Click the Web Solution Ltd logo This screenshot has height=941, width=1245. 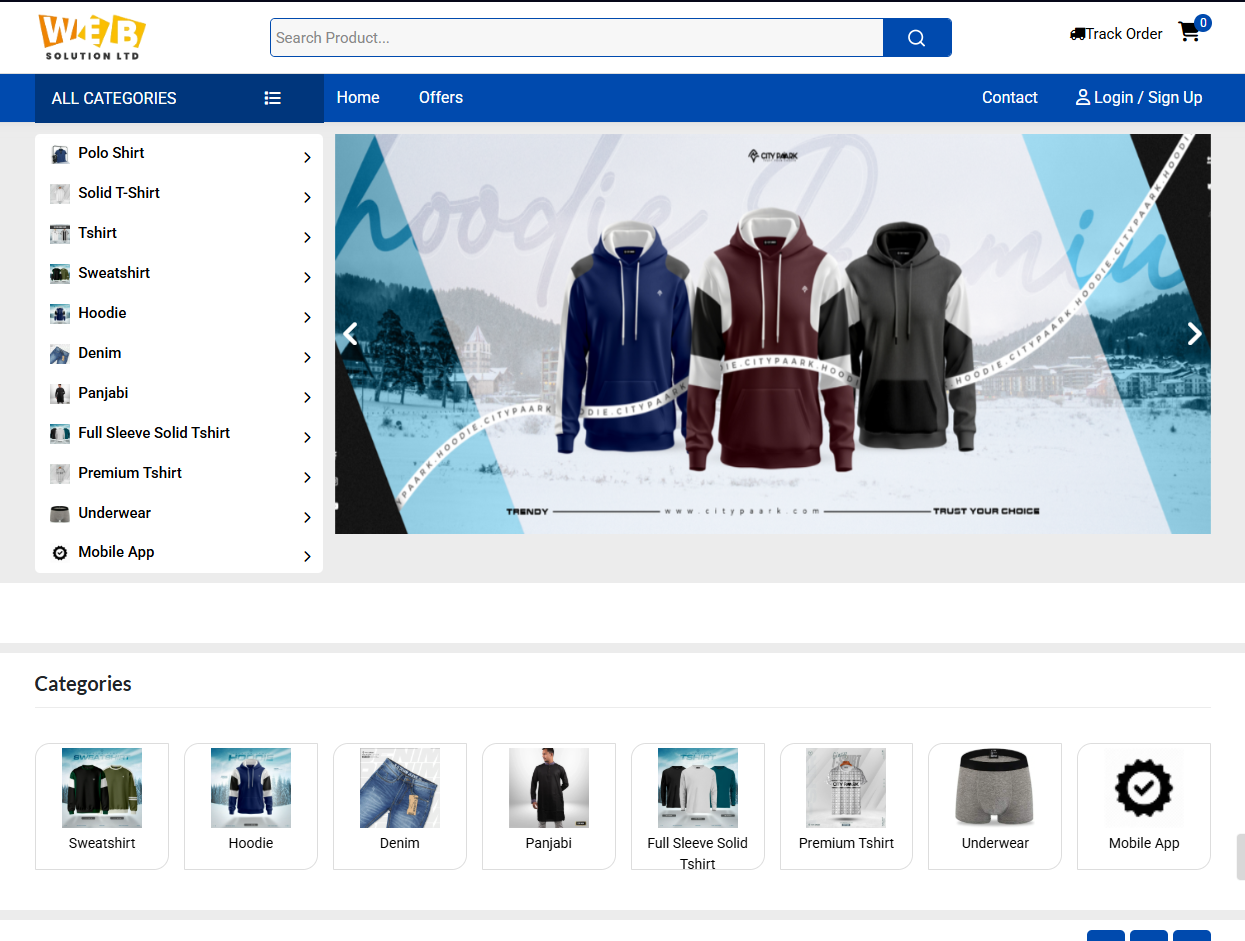pyautogui.click(x=92, y=37)
